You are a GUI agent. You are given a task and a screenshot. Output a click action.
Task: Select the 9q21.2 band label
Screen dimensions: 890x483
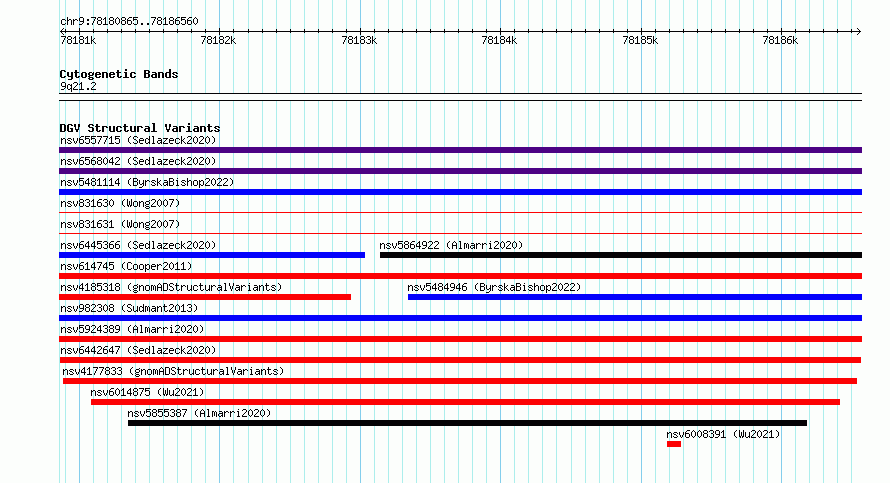[78, 86]
